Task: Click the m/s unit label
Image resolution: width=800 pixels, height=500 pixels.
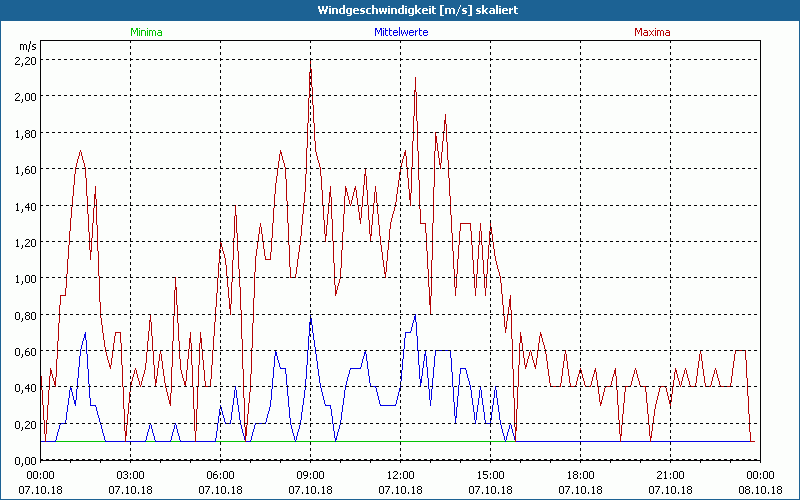Action: 26,46
